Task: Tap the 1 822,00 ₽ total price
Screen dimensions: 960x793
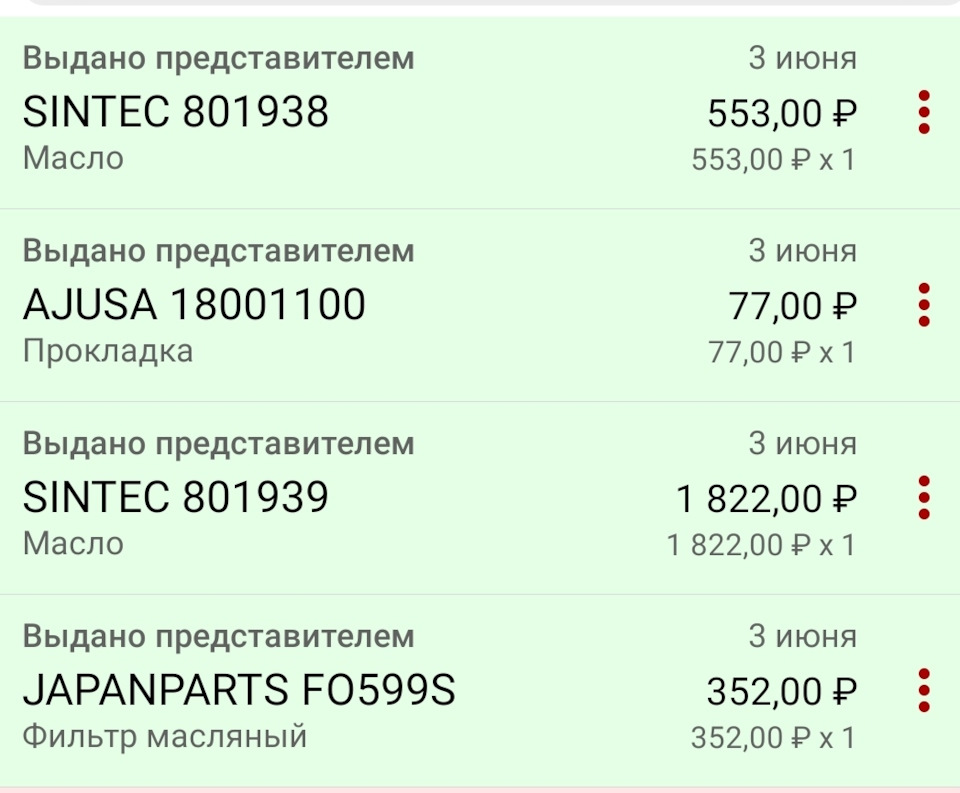Action: (766, 499)
